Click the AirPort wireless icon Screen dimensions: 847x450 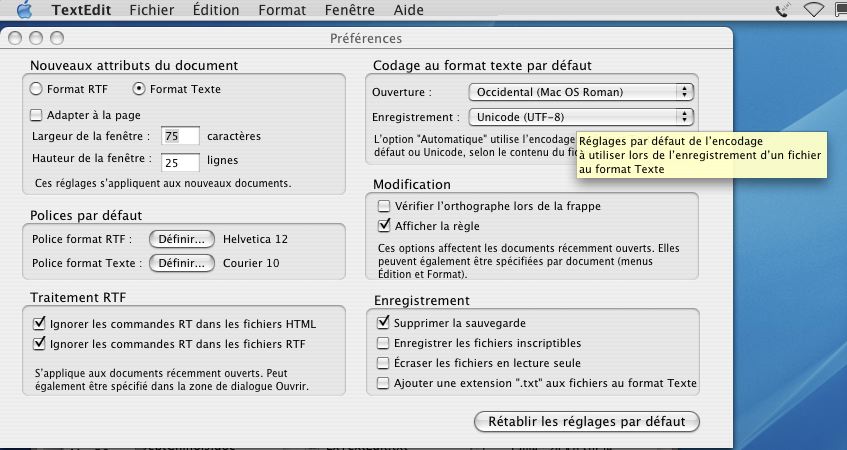pyautogui.click(x=813, y=11)
